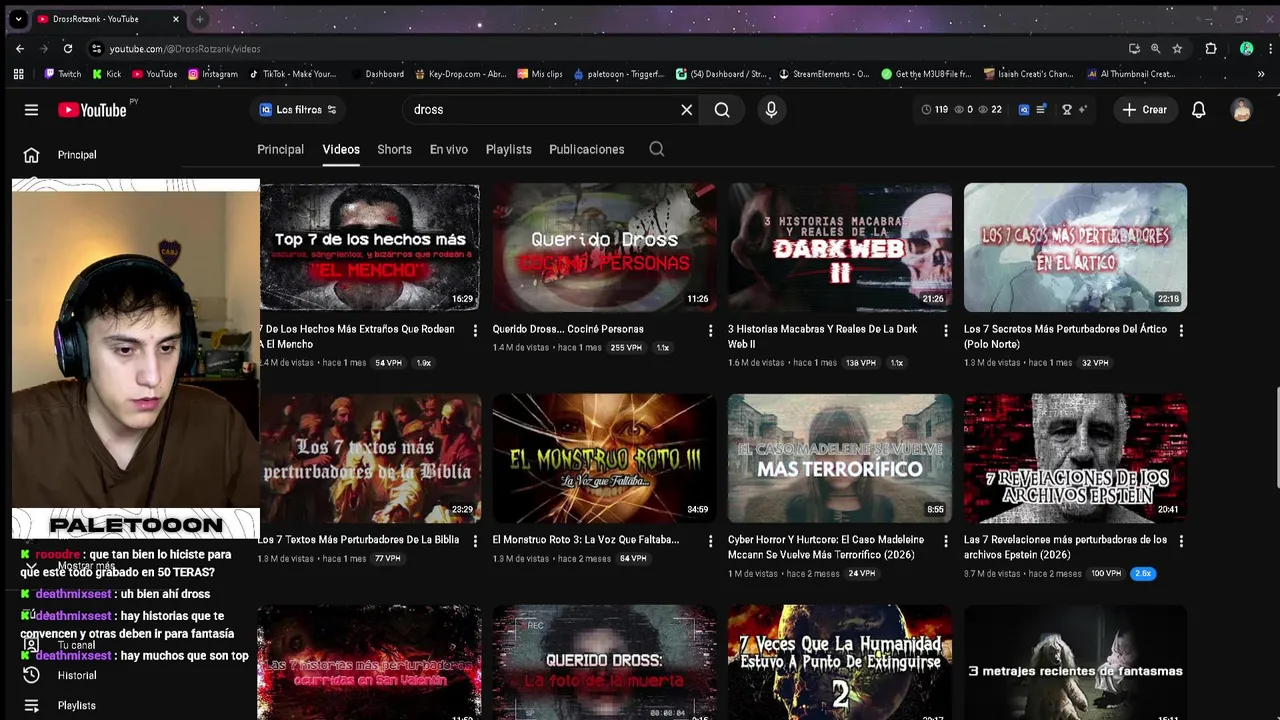Open the Twitch bookmark
This screenshot has width=1280, height=720.
[63, 74]
